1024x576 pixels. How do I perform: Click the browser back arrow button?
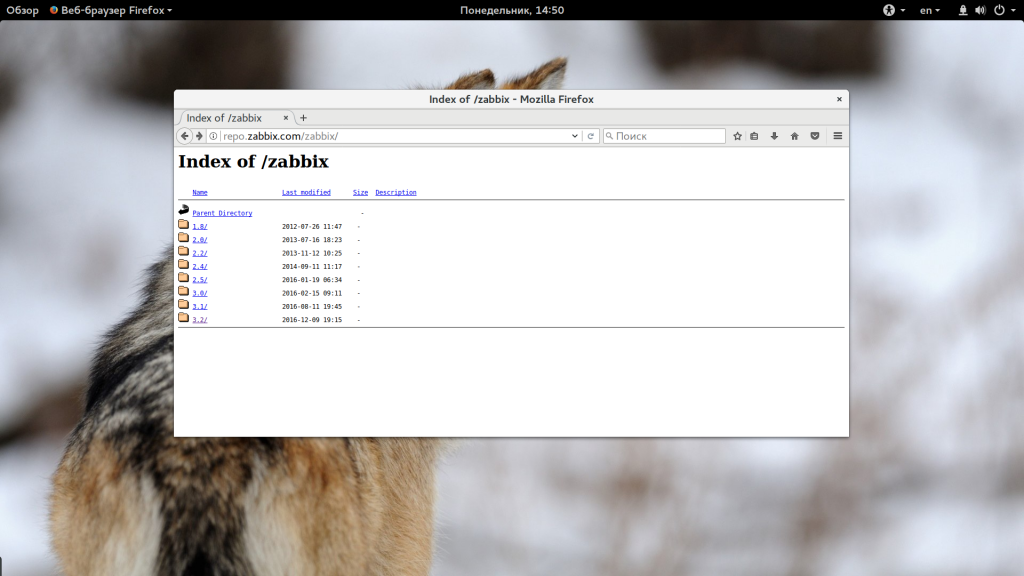[185, 136]
